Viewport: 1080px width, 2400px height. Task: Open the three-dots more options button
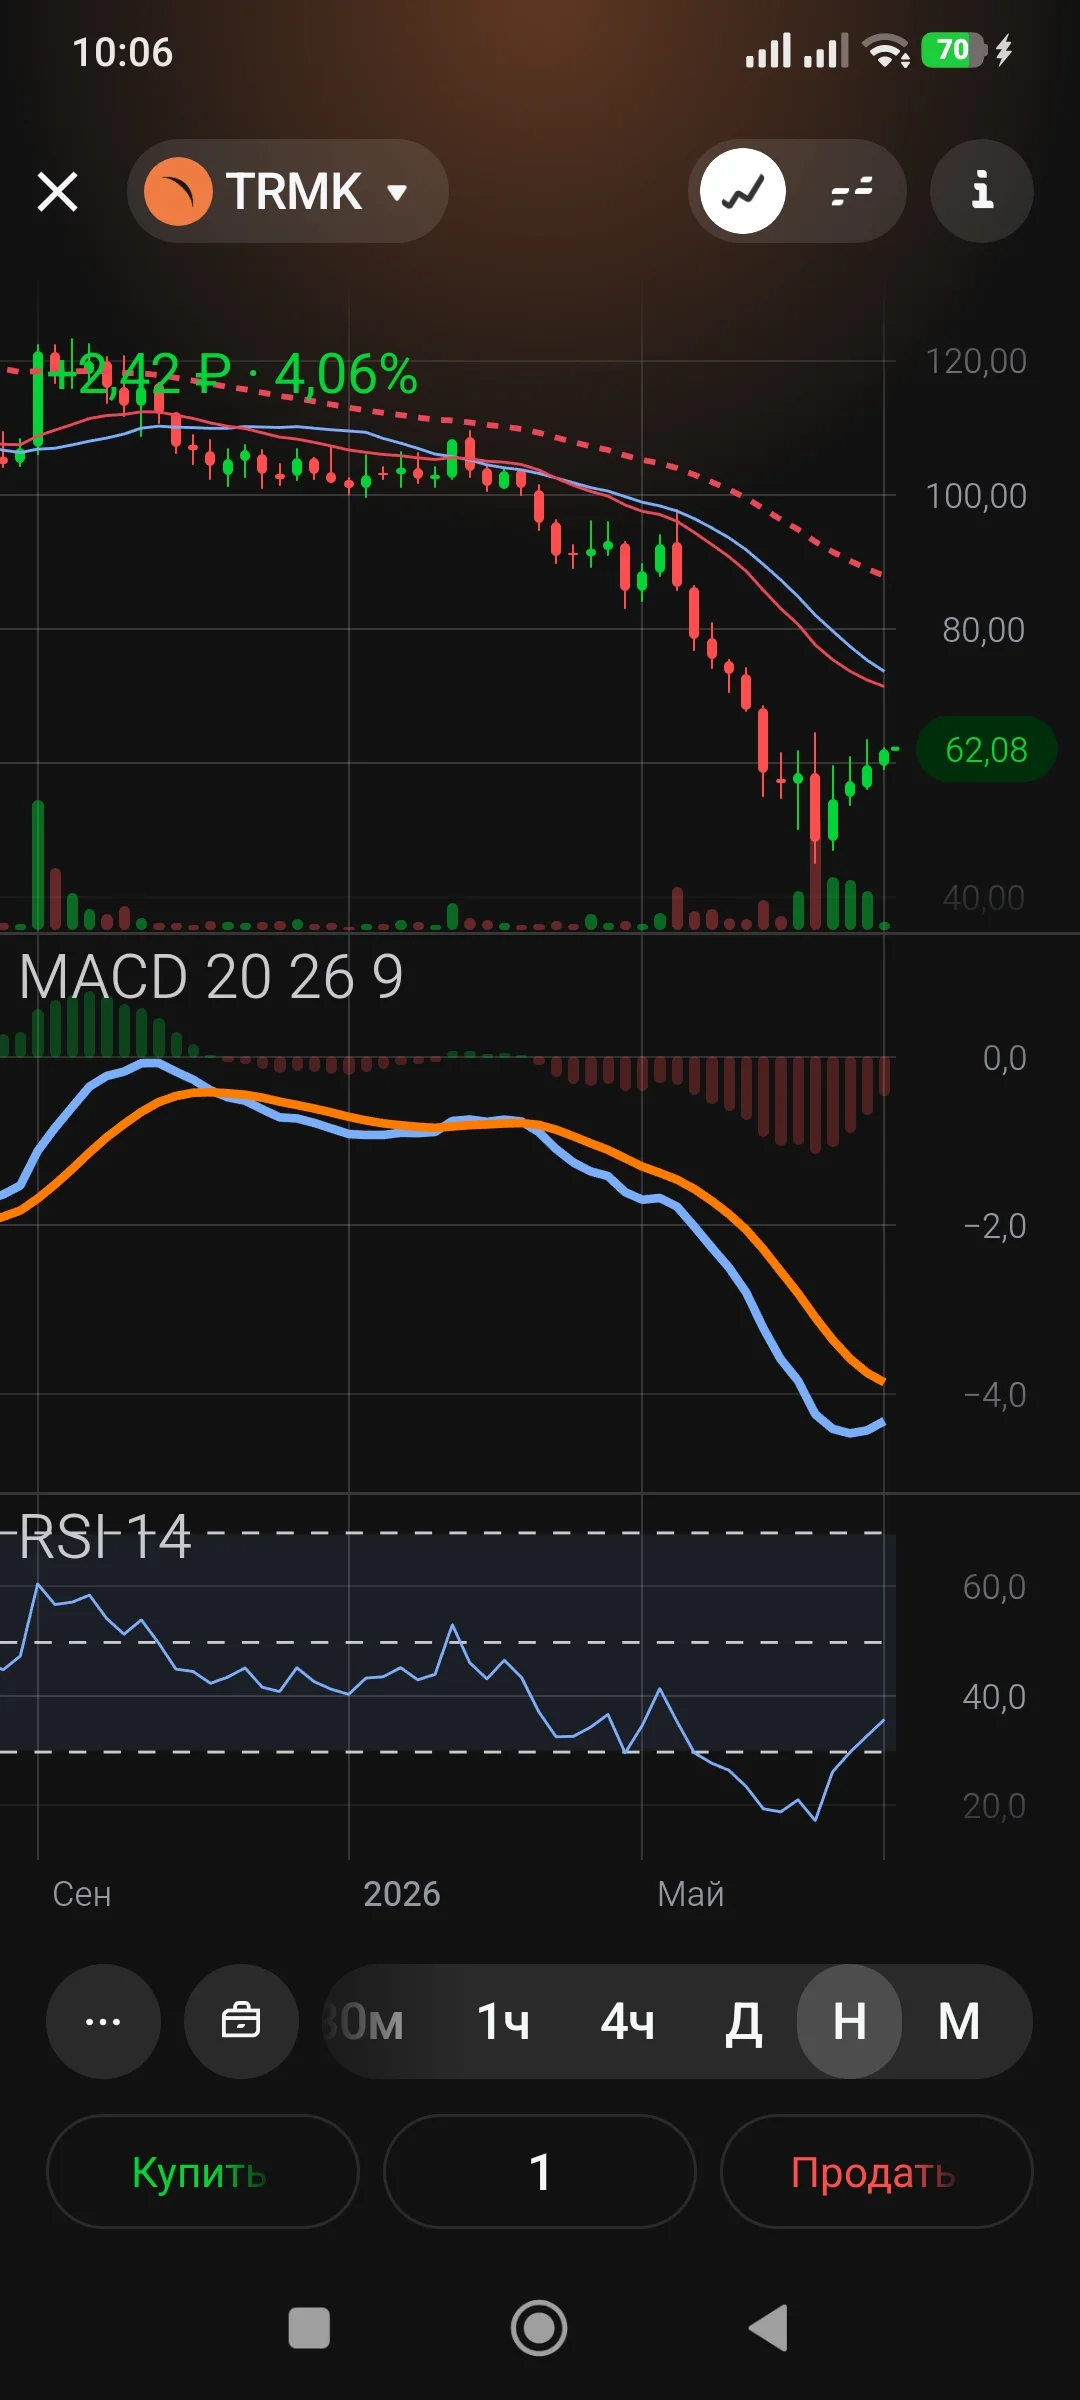[x=103, y=2022]
